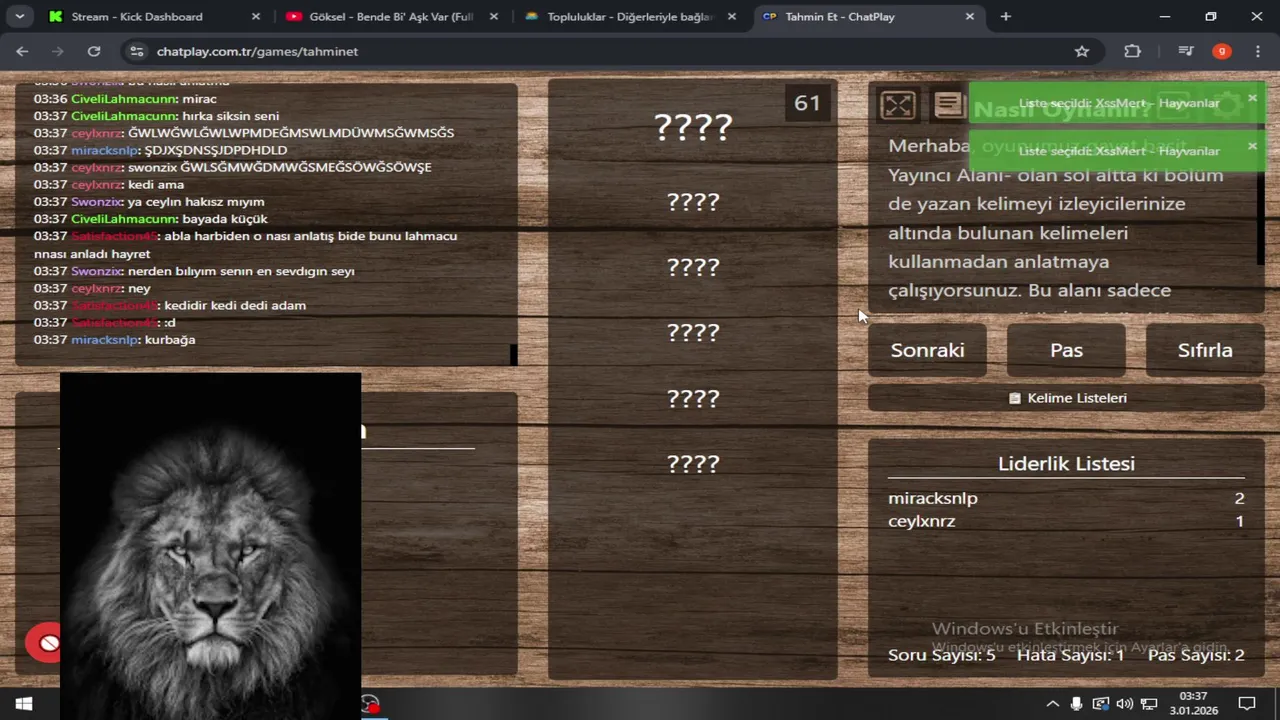The image size is (1280, 720).
Task: Open the network tray icon
Action: click(x=1149, y=703)
